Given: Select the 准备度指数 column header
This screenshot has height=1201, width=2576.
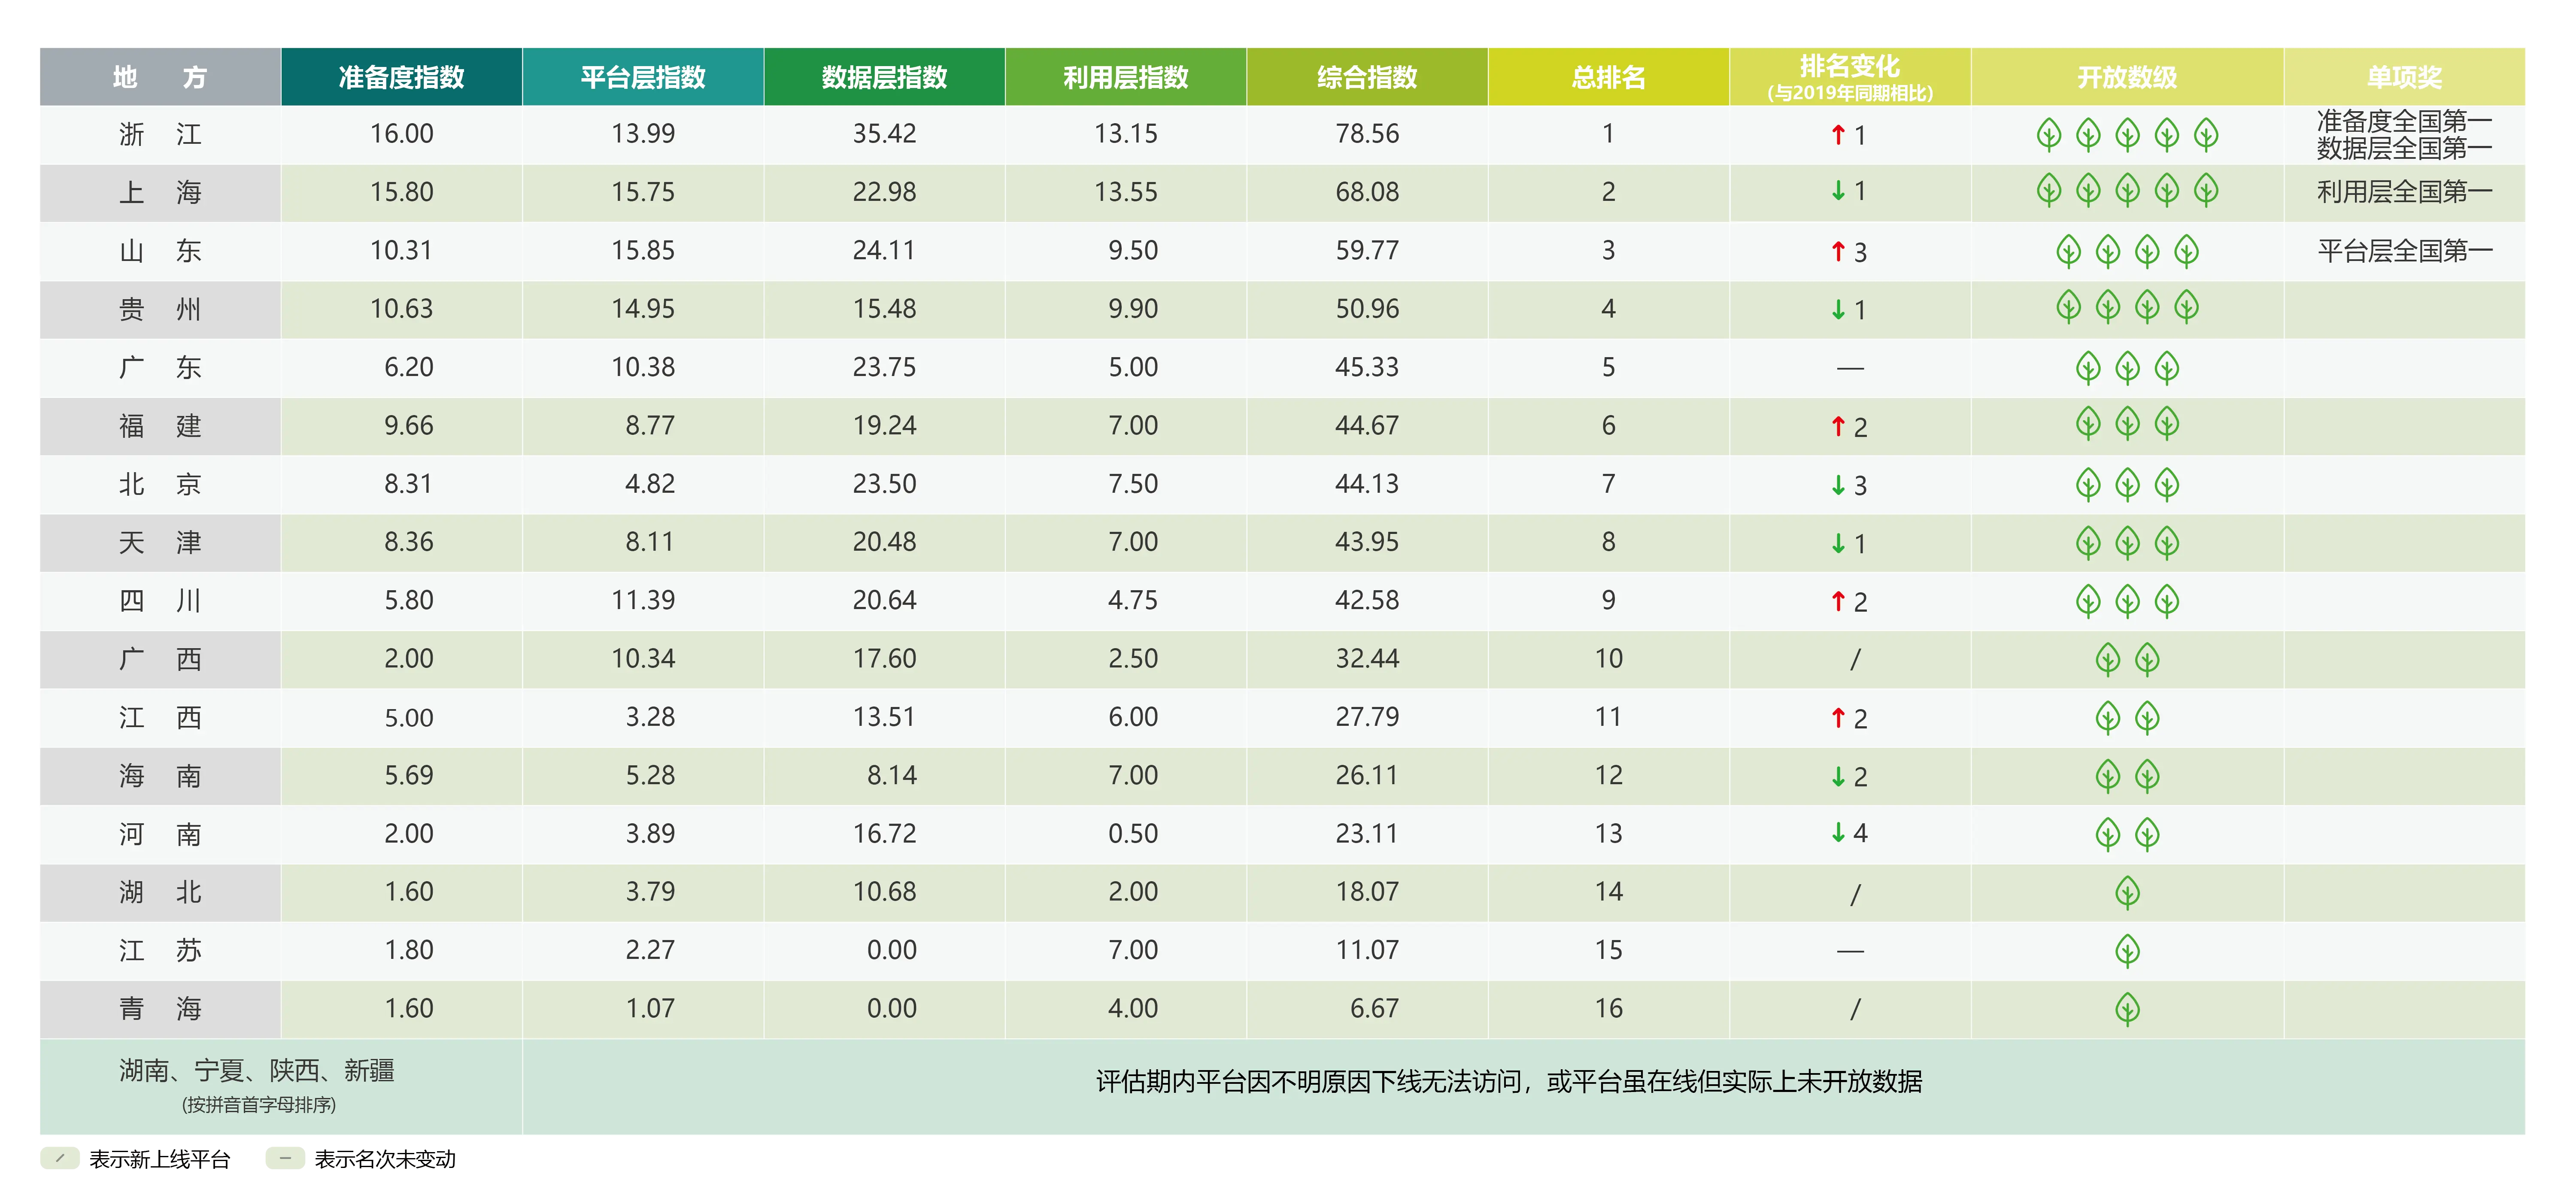Looking at the screenshot, I should click(x=401, y=76).
